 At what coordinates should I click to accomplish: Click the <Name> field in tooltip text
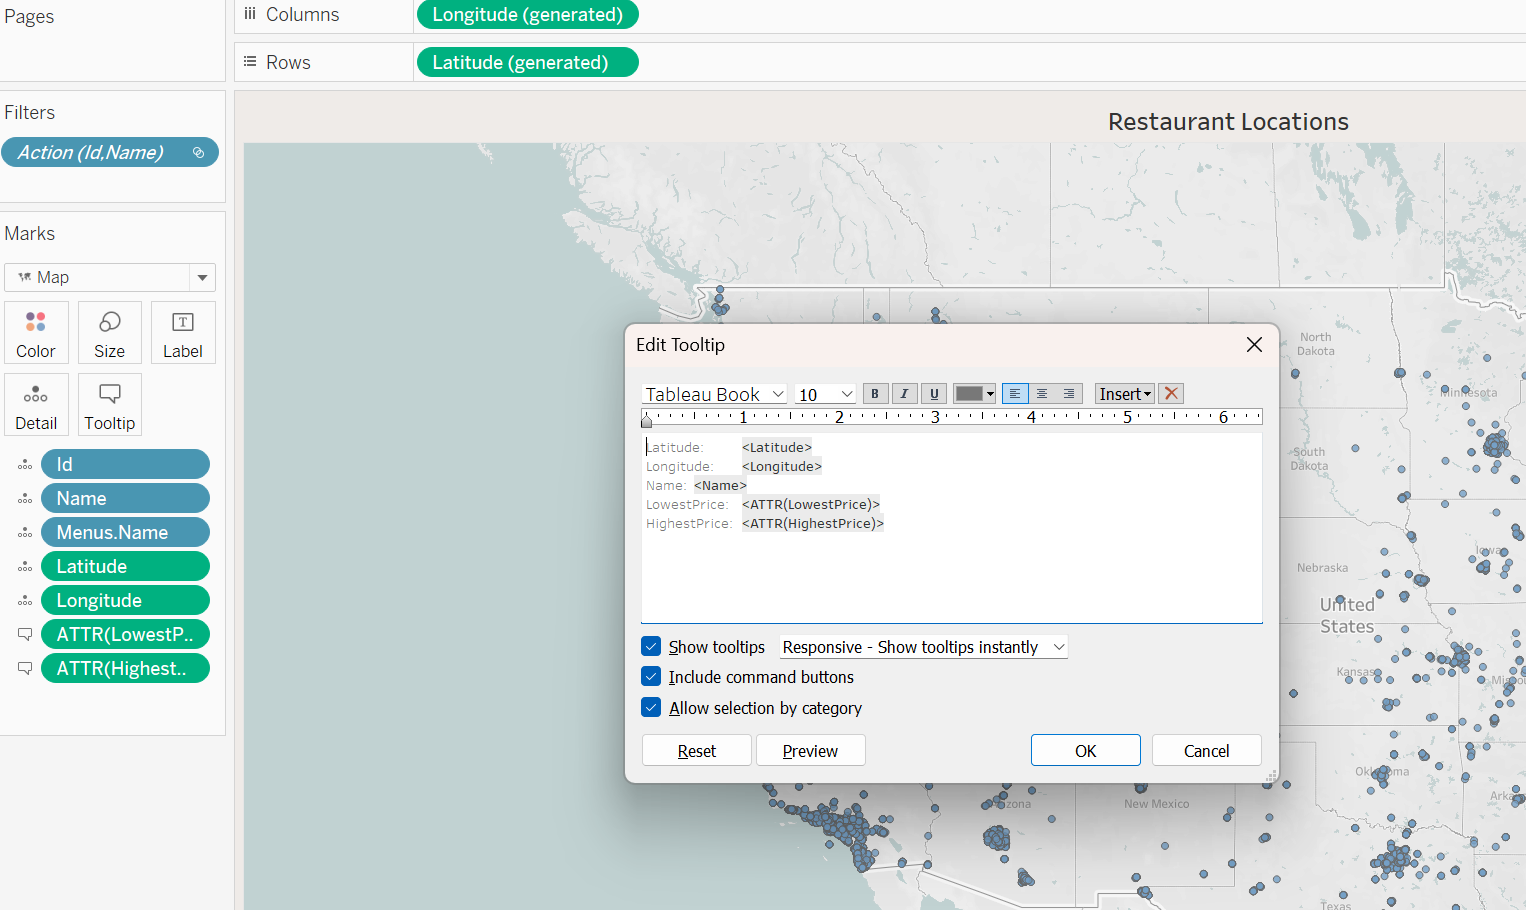pyautogui.click(x=720, y=486)
